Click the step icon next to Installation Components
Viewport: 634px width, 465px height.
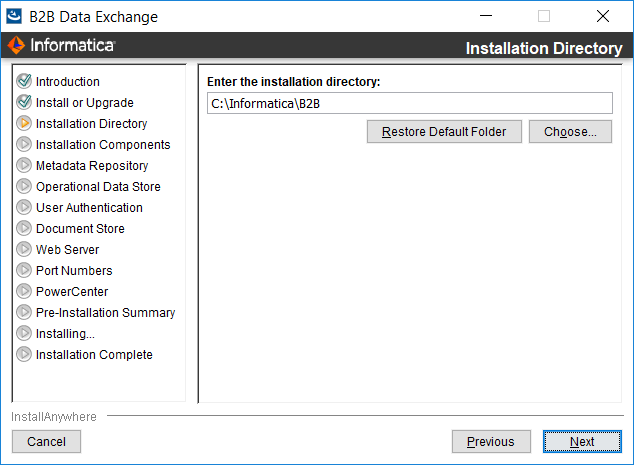(x=24, y=144)
